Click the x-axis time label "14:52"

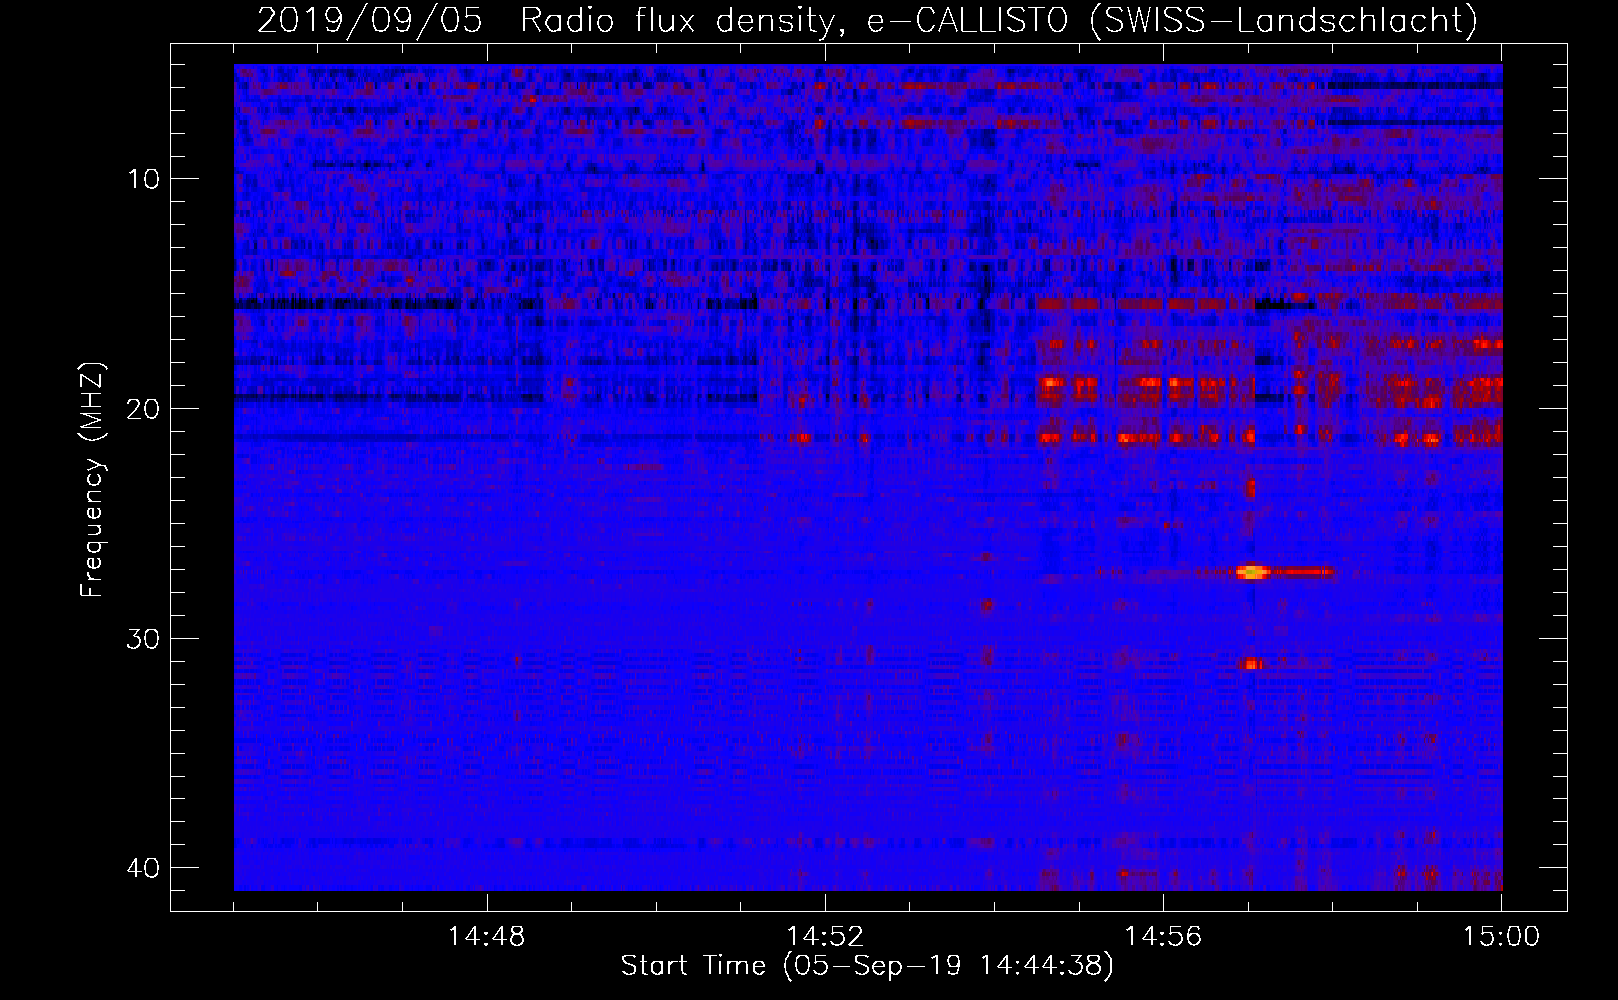(826, 937)
